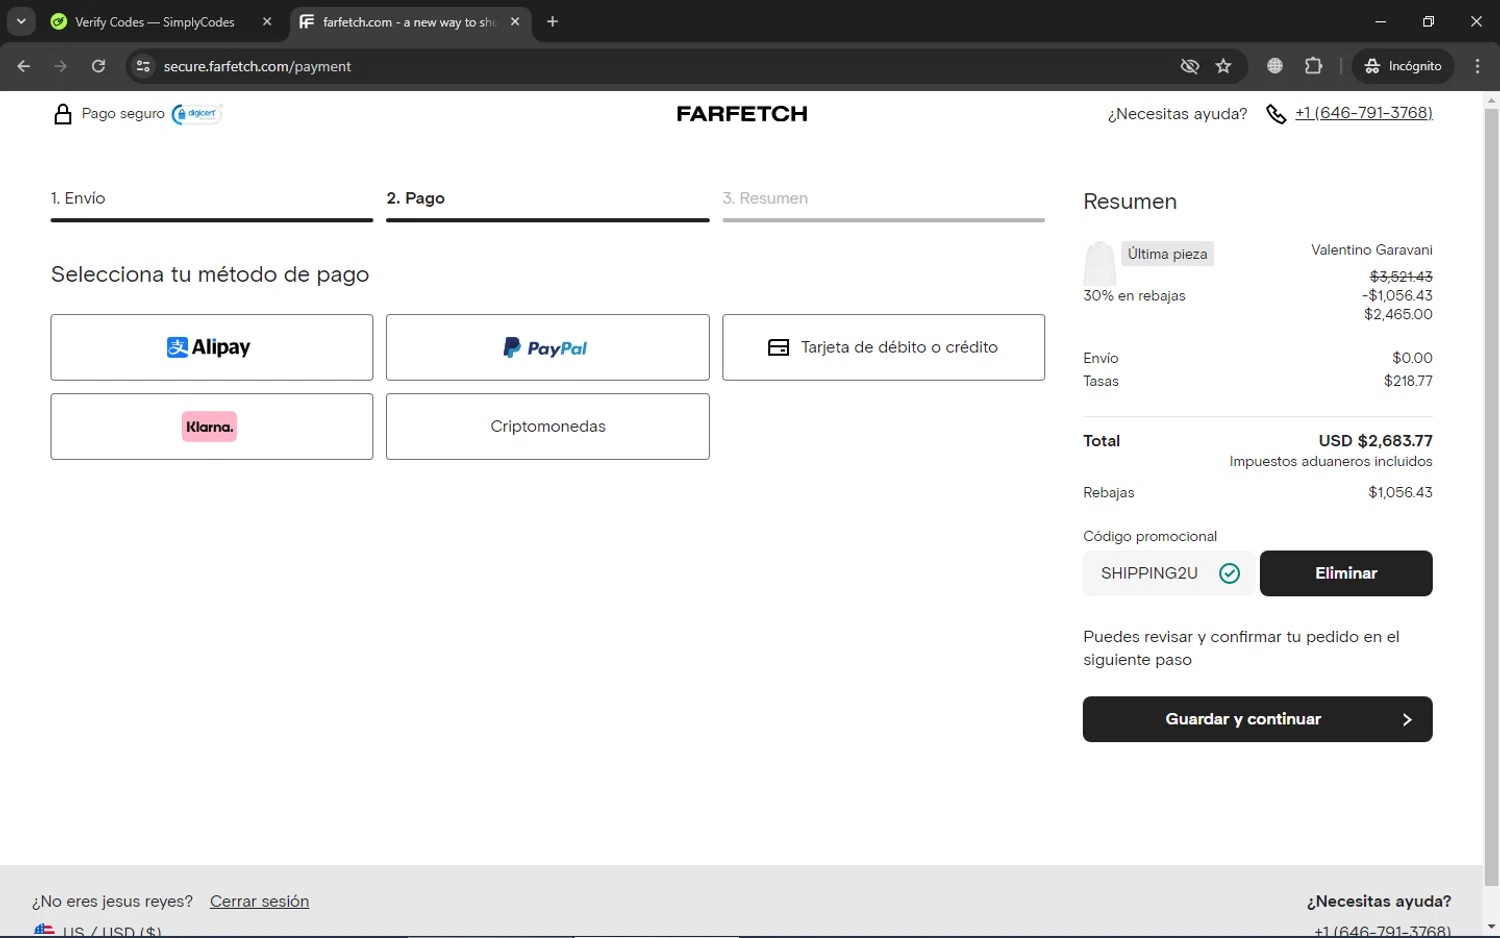1500x938 pixels.
Task: Select Tarjeta de débito o crédito
Action: [x=884, y=347]
